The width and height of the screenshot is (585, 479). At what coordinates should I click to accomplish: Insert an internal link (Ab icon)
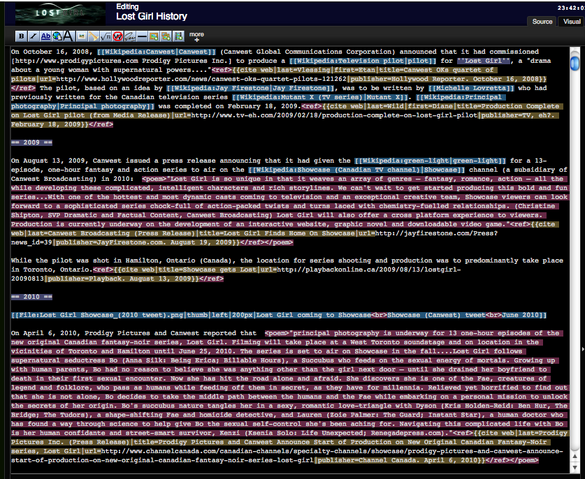tap(46, 36)
